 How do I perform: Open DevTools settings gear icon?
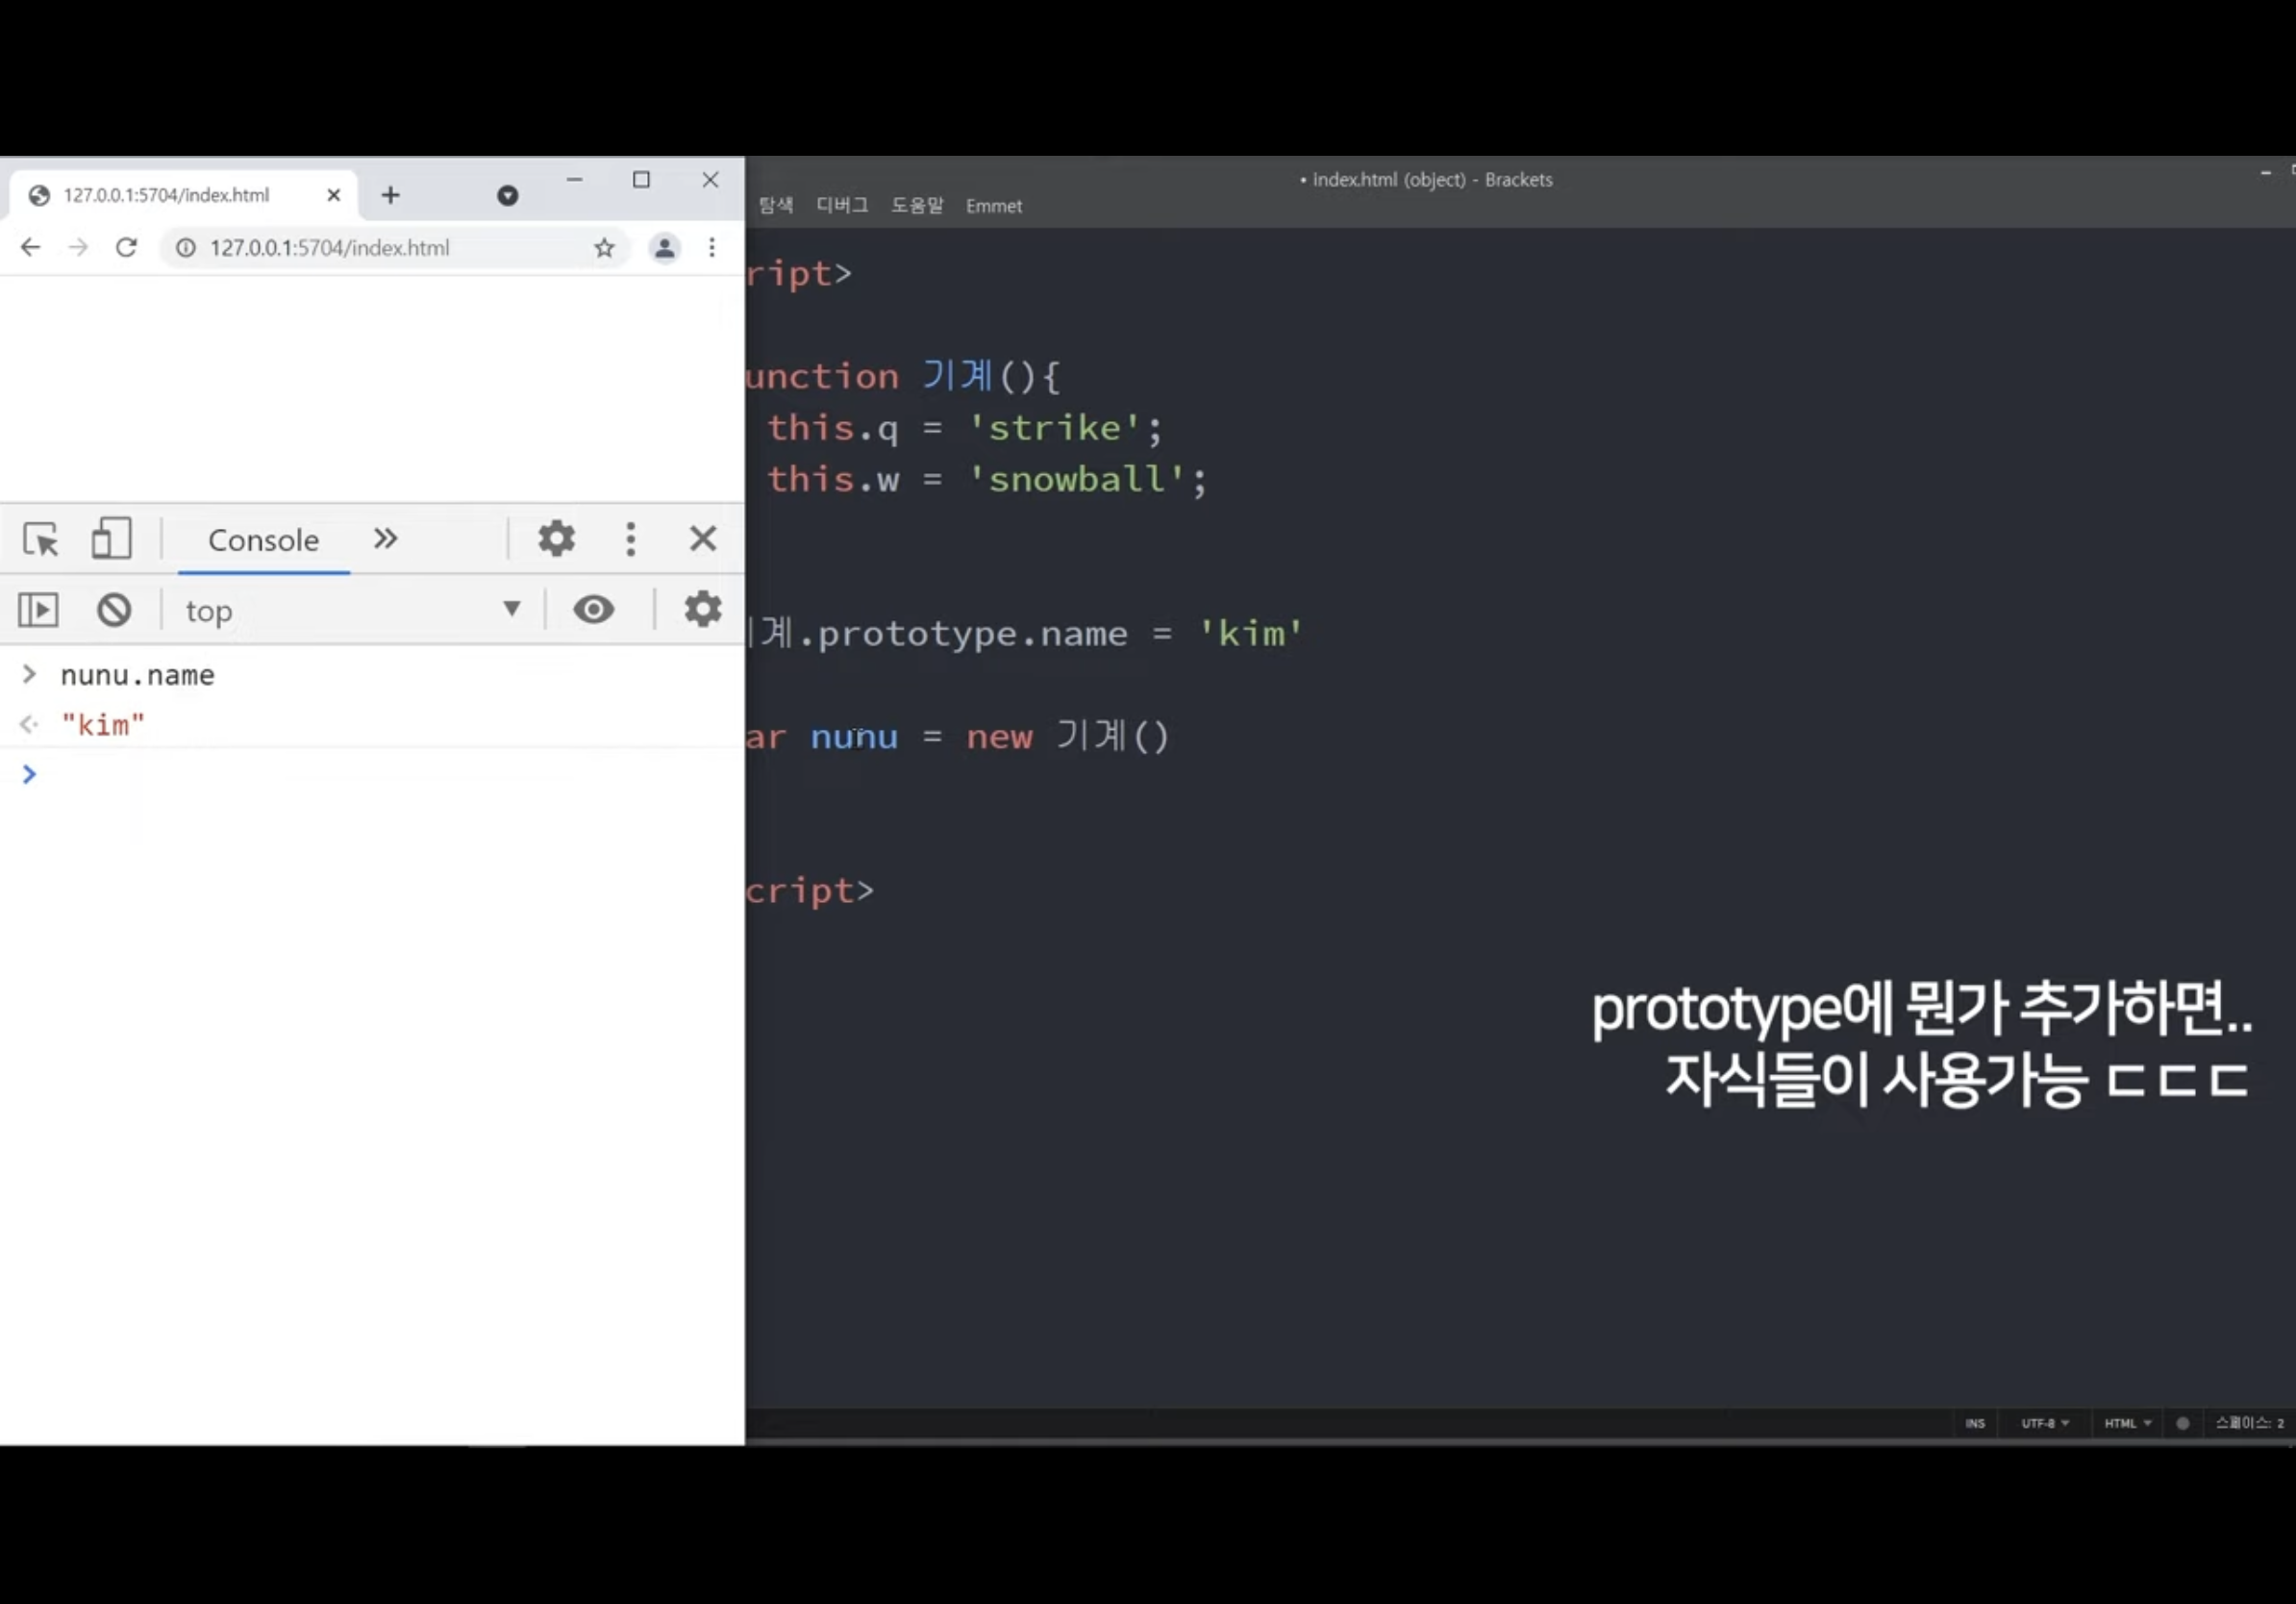point(556,539)
